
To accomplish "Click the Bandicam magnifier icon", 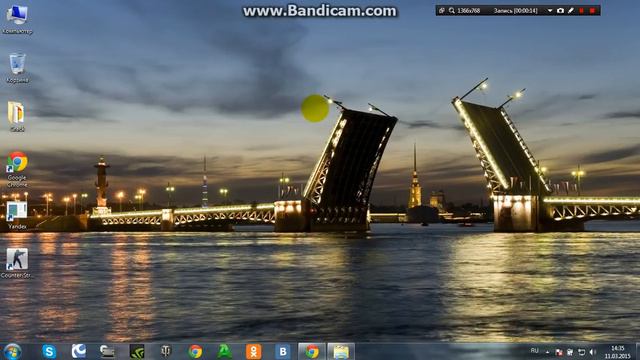I will (x=452, y=11).
